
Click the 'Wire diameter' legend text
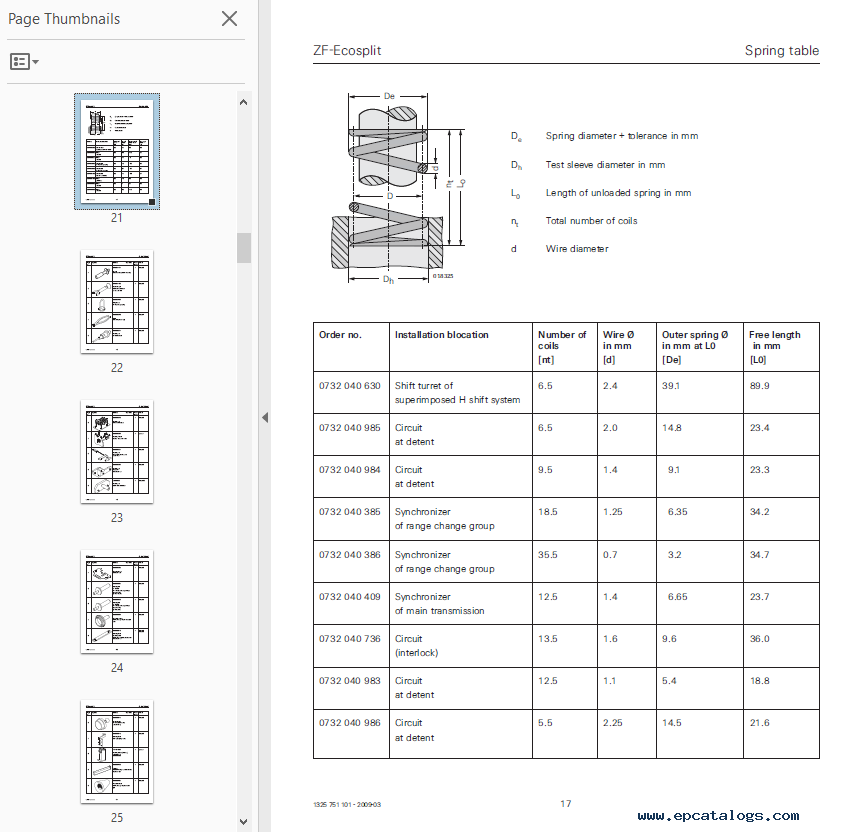(x=577, y=249)
